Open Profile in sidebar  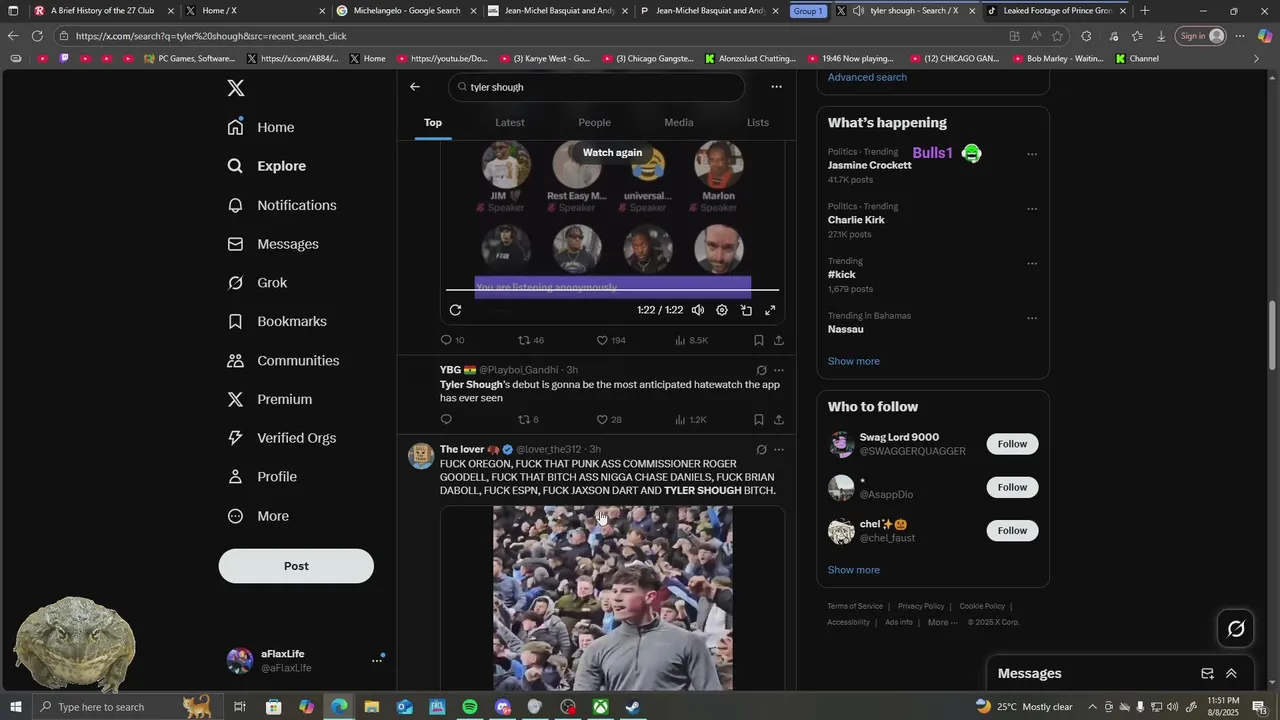pos(262,477)
